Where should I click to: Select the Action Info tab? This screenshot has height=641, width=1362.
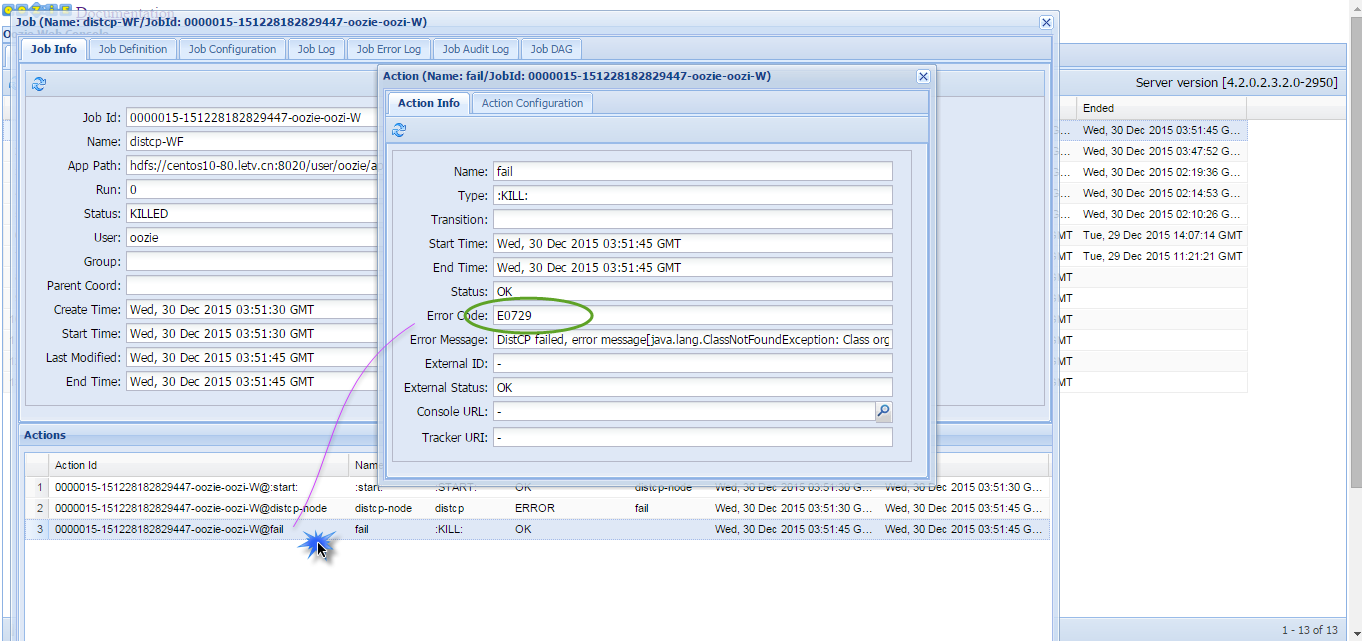(x=428, y=102)
